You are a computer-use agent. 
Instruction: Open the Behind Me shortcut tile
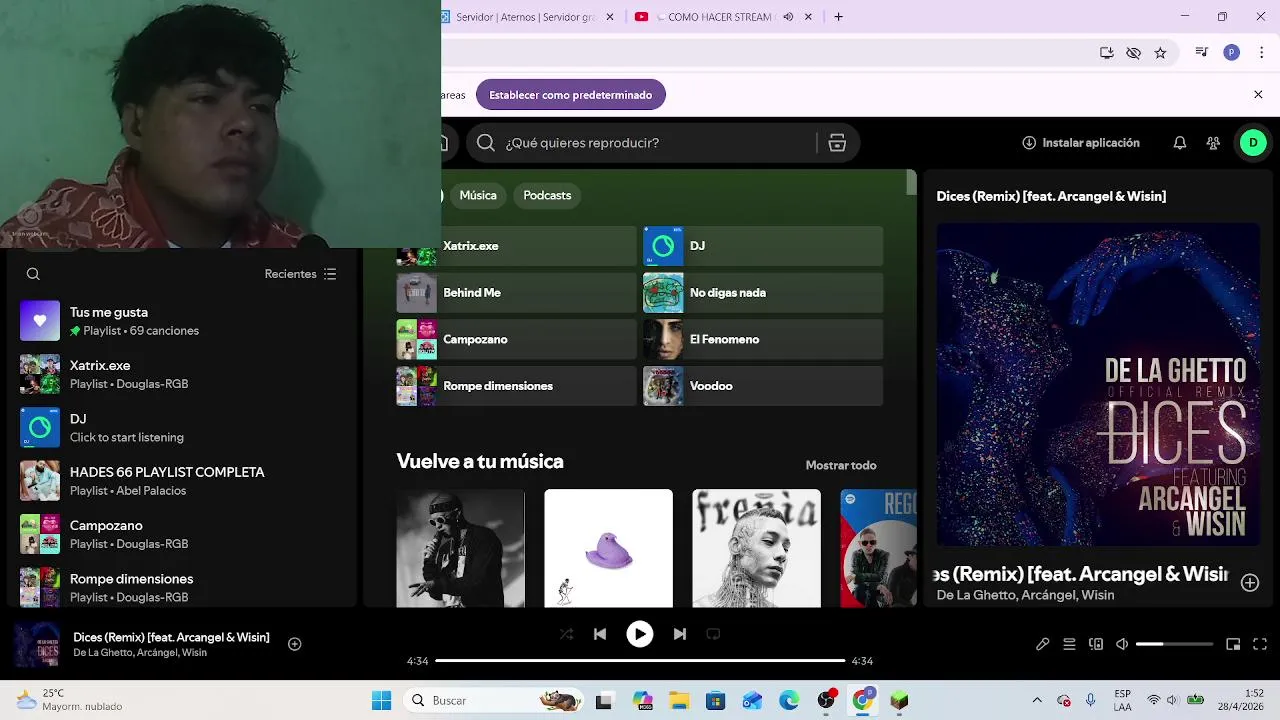point(516,293)
